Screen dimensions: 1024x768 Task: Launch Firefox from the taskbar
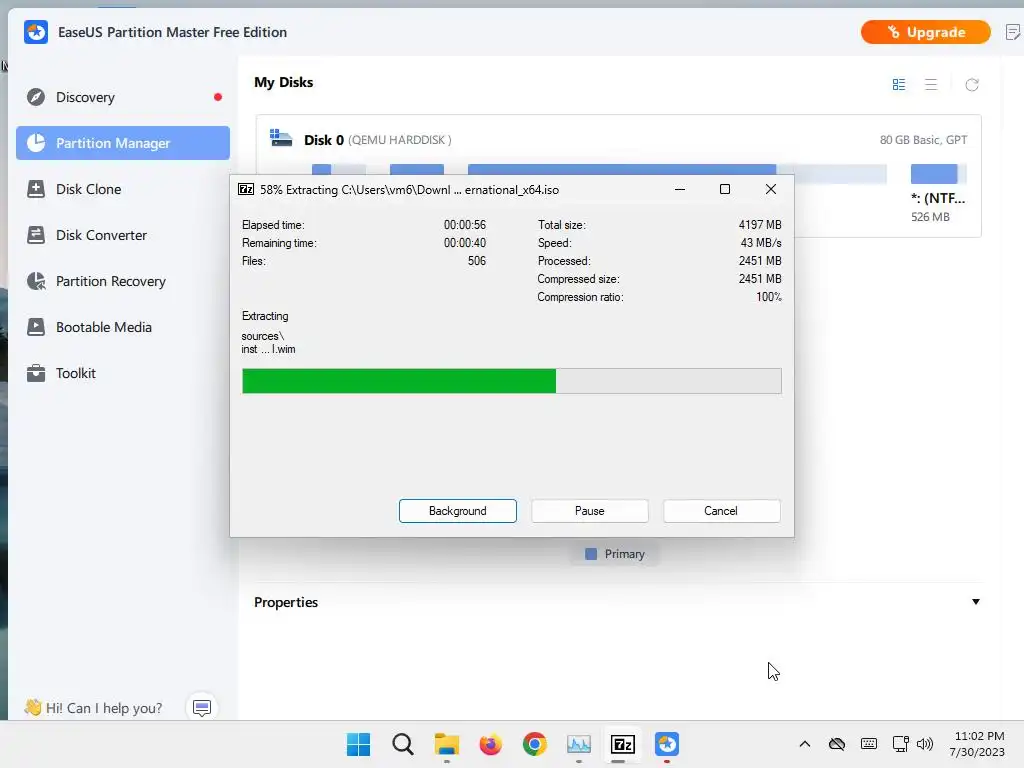490,744
